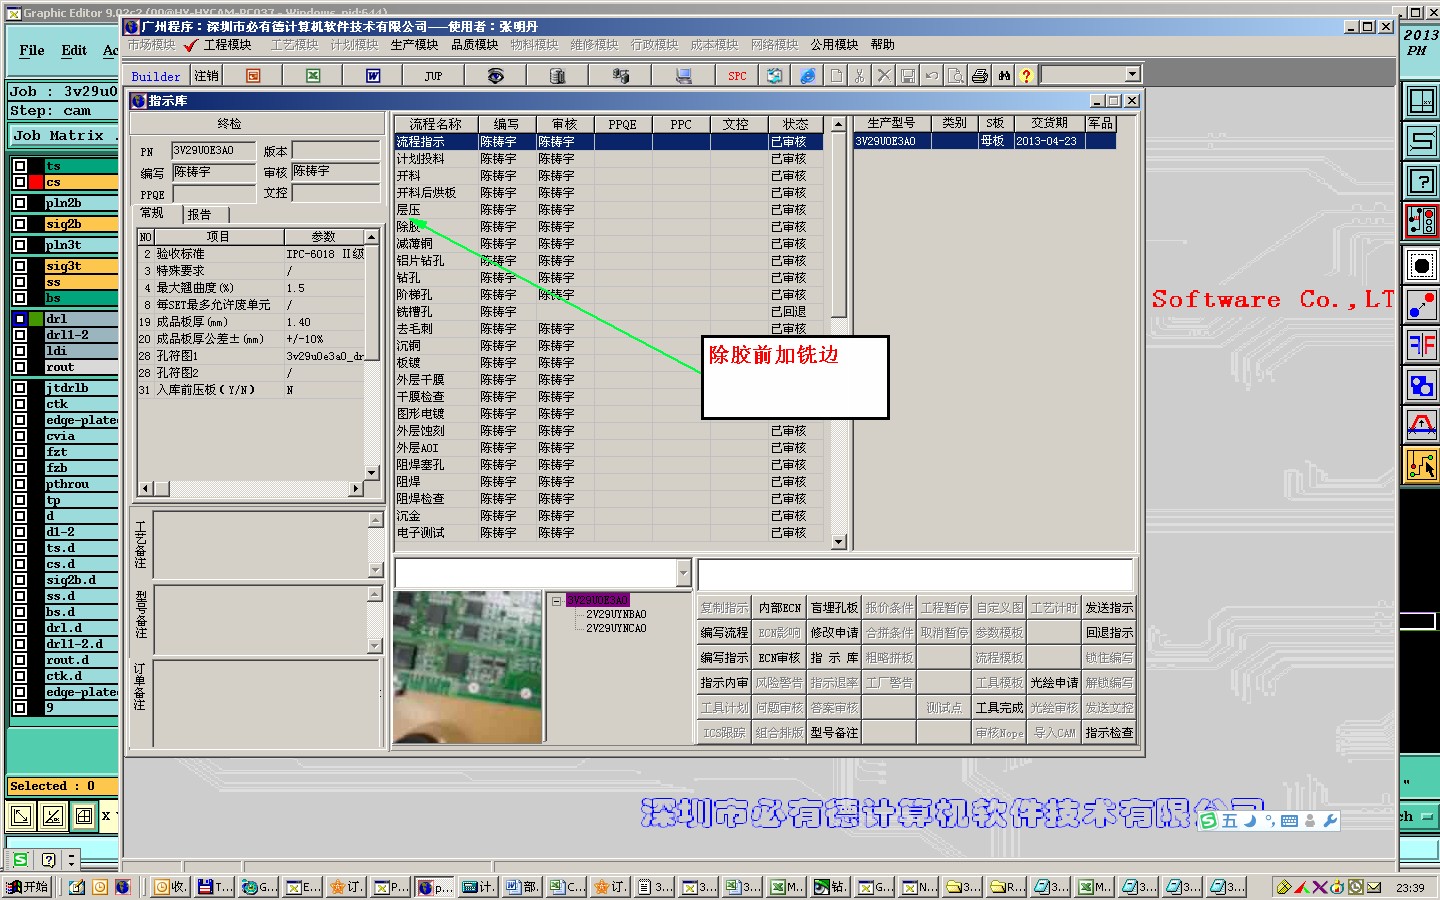The image size is (1440, 900).
Task: Click the Word document icon in toolbar
Action: [373, 76]
